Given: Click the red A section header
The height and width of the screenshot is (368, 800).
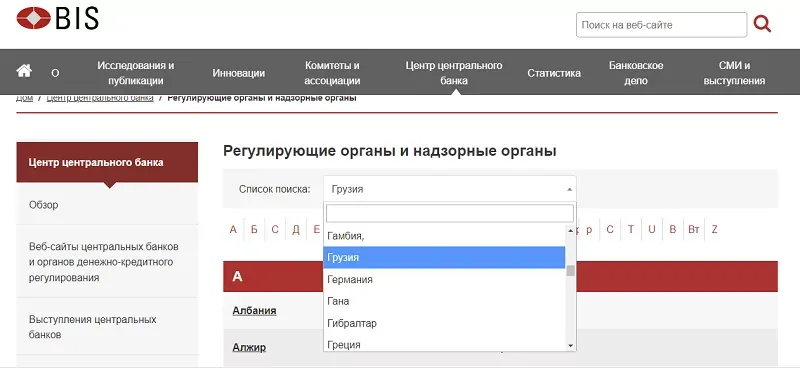Looking at the screenshot, I should point(500,277).
